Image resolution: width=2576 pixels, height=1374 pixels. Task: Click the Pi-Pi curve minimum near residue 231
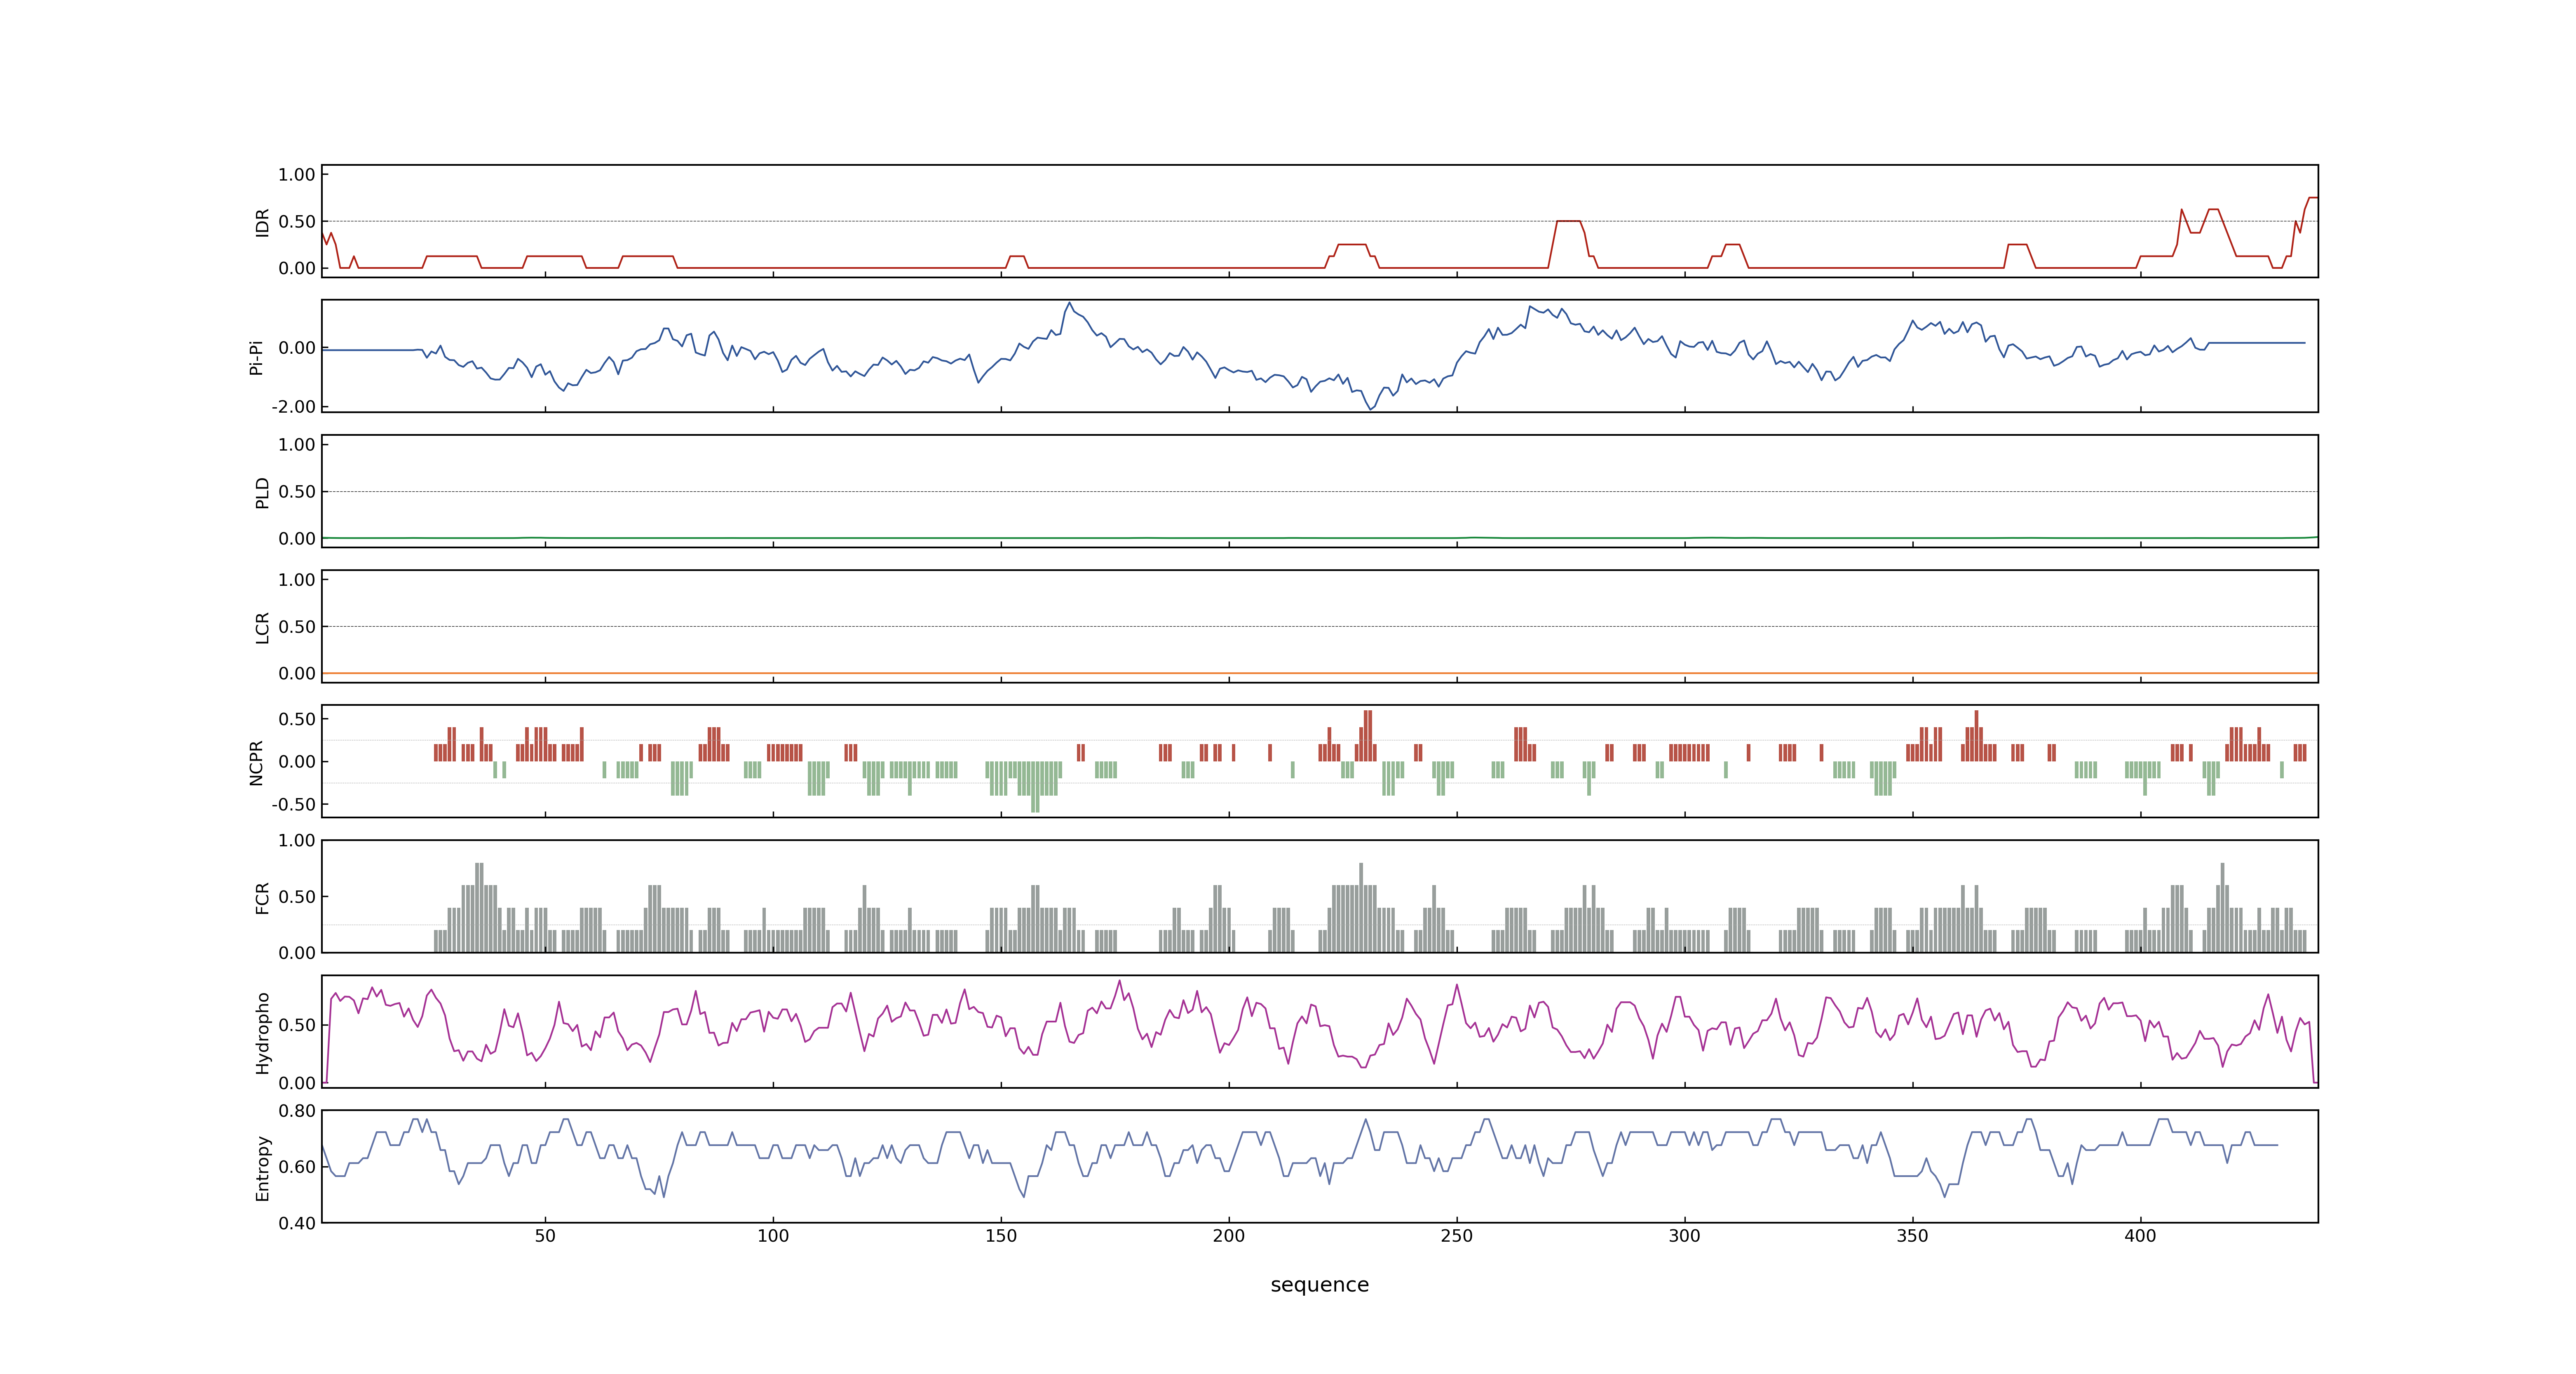pos(1371,409)
